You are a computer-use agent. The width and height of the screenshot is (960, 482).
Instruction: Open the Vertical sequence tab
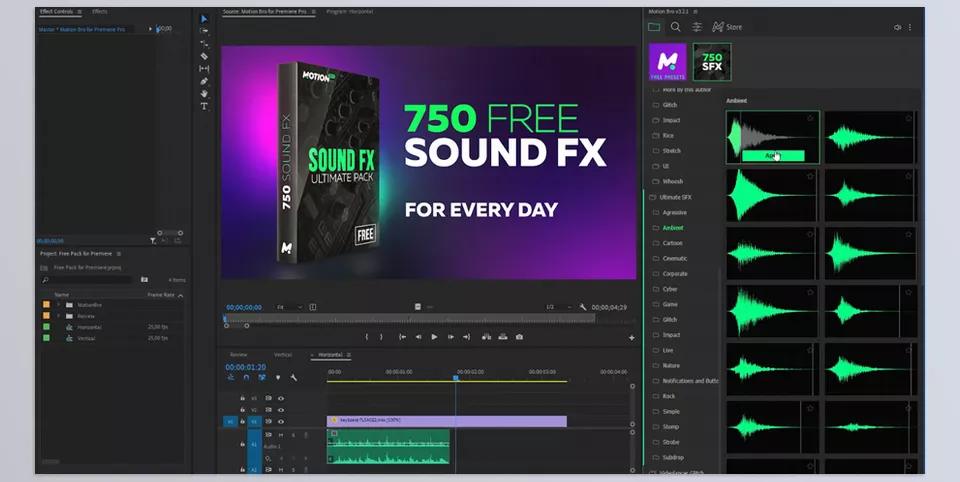click(x=283, y=355)
